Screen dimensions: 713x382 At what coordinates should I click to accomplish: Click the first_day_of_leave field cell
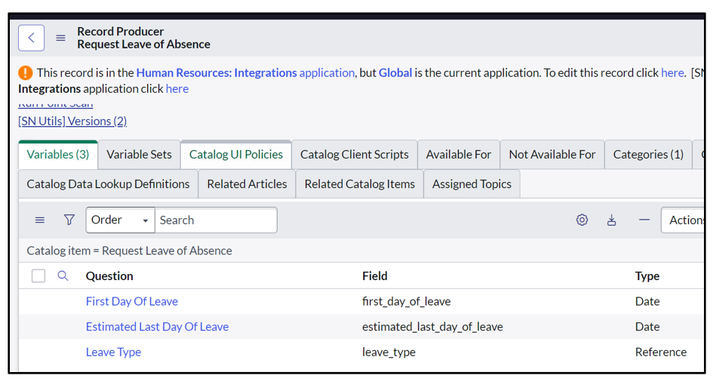407,301
